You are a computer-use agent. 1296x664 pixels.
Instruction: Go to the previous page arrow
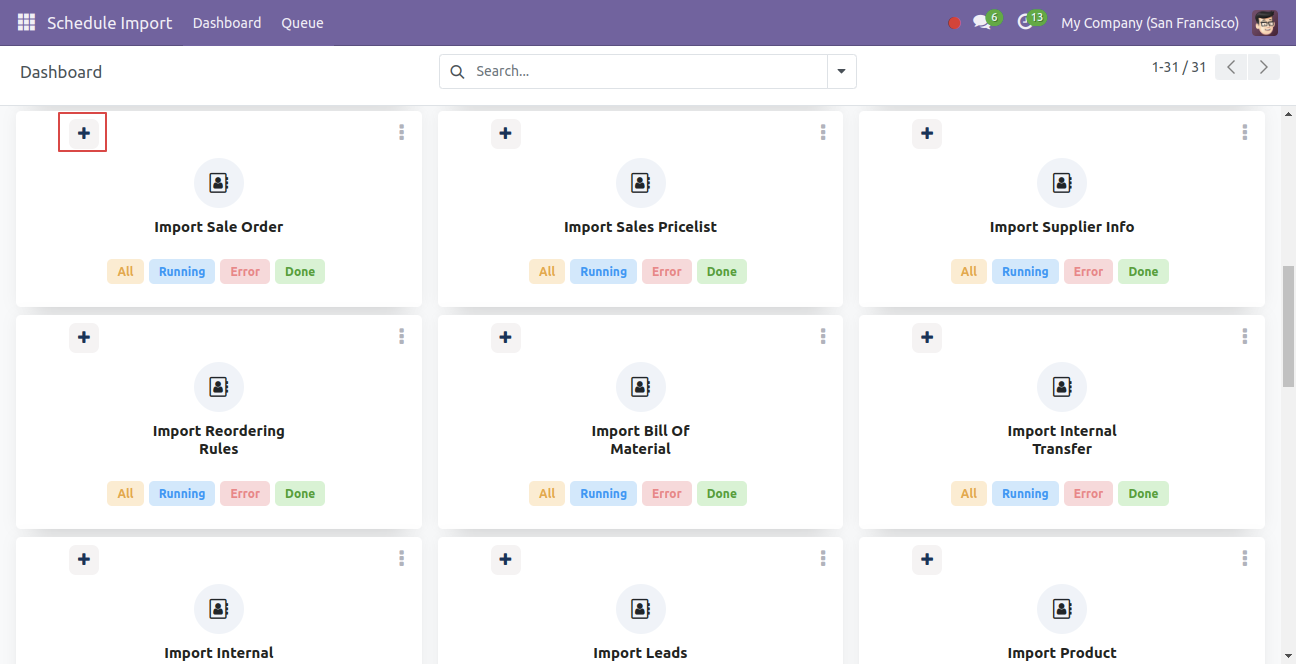pyautogui.click(x=1232, y=67)
